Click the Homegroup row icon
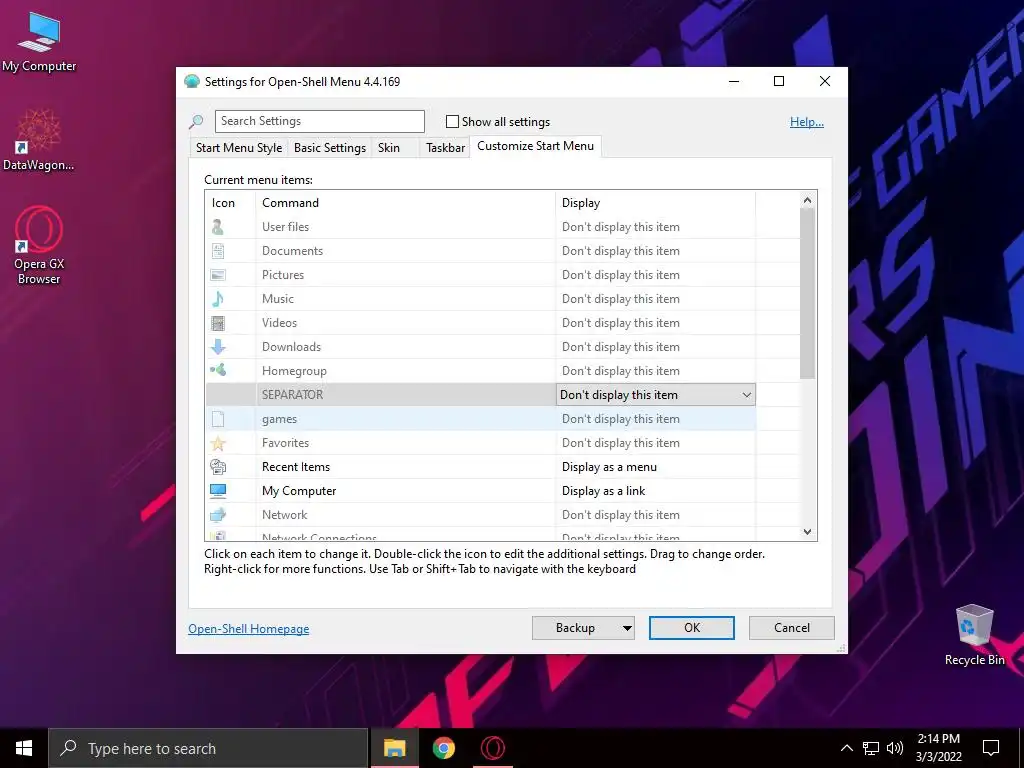 coord(218,370)
